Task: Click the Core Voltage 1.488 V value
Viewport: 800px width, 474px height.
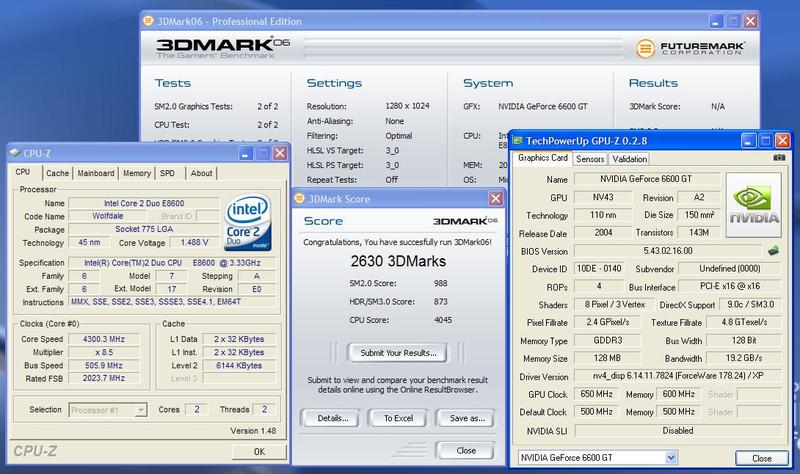Action: (194, 242)
